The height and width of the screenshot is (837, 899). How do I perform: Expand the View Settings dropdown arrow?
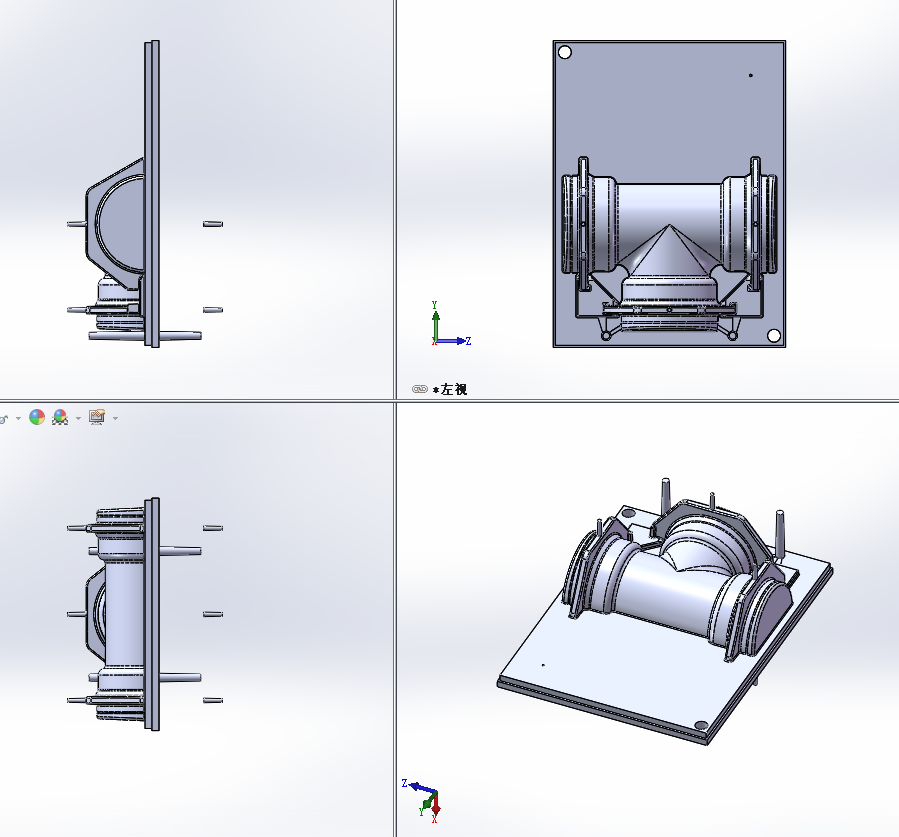click(x=115, y=418)
